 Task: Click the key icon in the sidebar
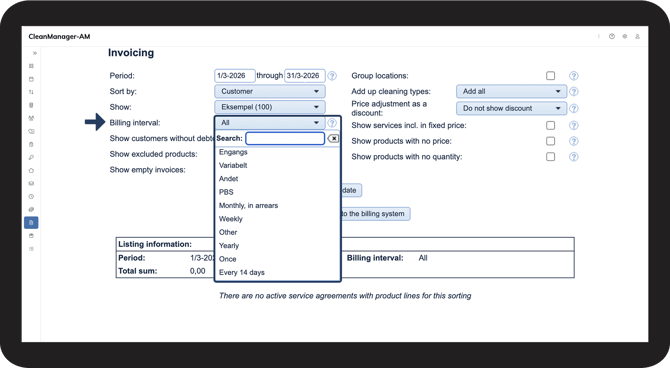click(31, 157)
